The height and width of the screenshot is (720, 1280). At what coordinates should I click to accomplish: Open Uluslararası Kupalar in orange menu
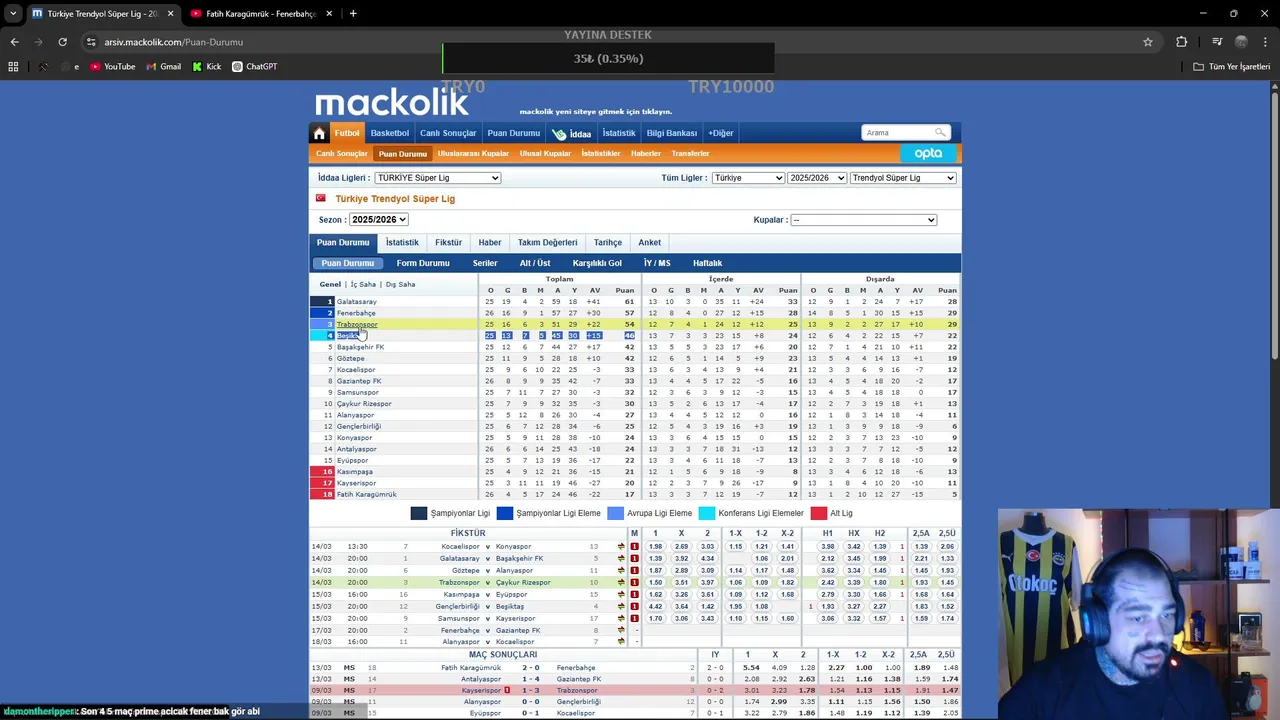[473, 153]
